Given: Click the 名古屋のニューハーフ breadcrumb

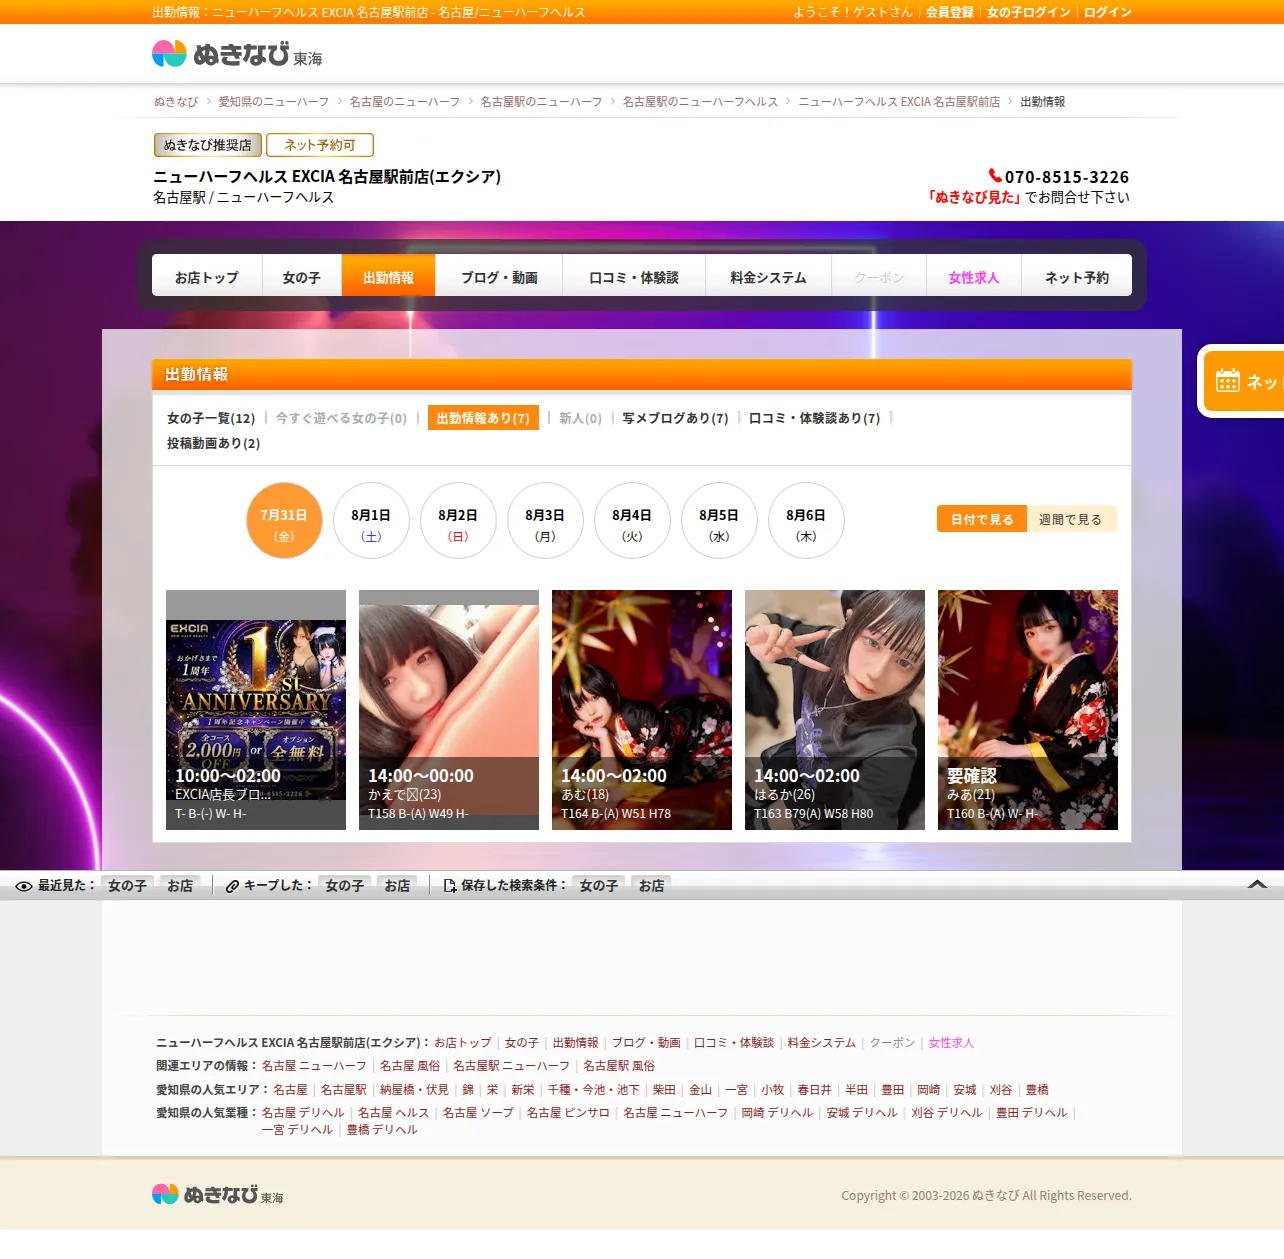Looking at the screenshot, I should (x=405, y=102).
